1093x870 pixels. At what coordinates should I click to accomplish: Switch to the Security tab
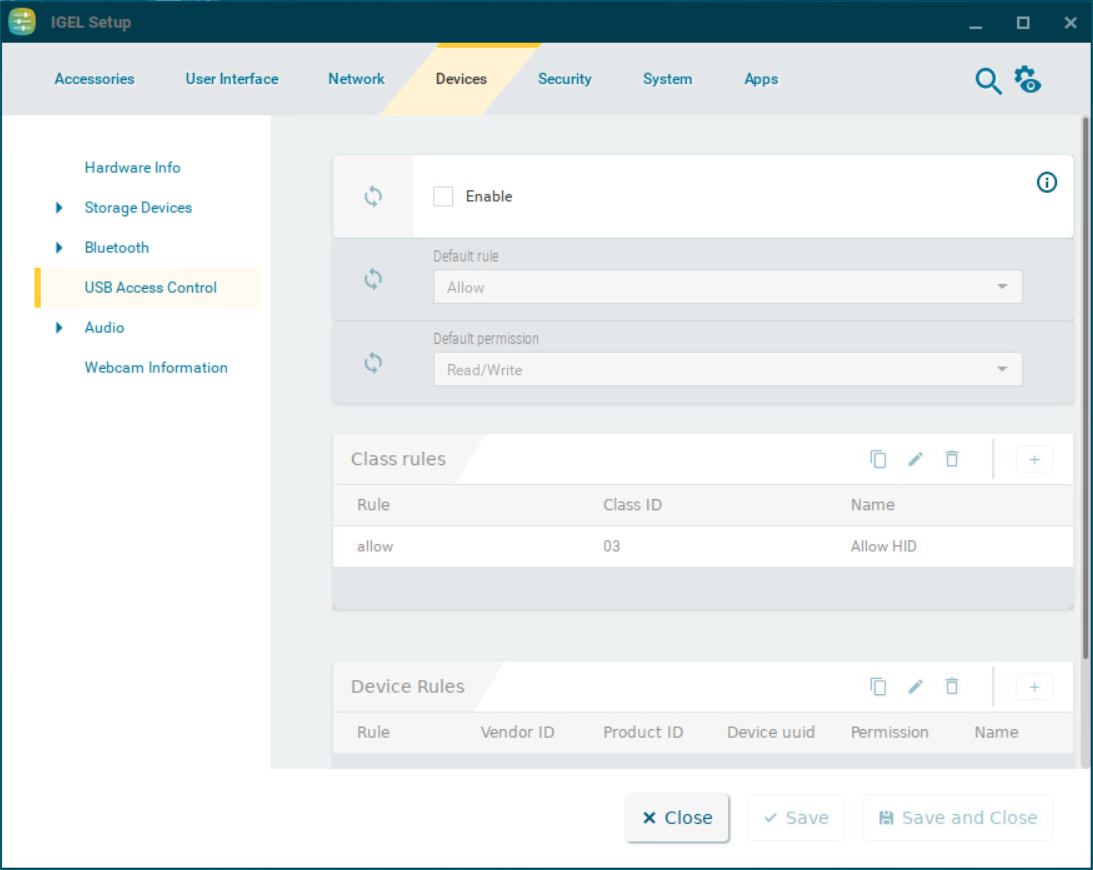point(564,79)
